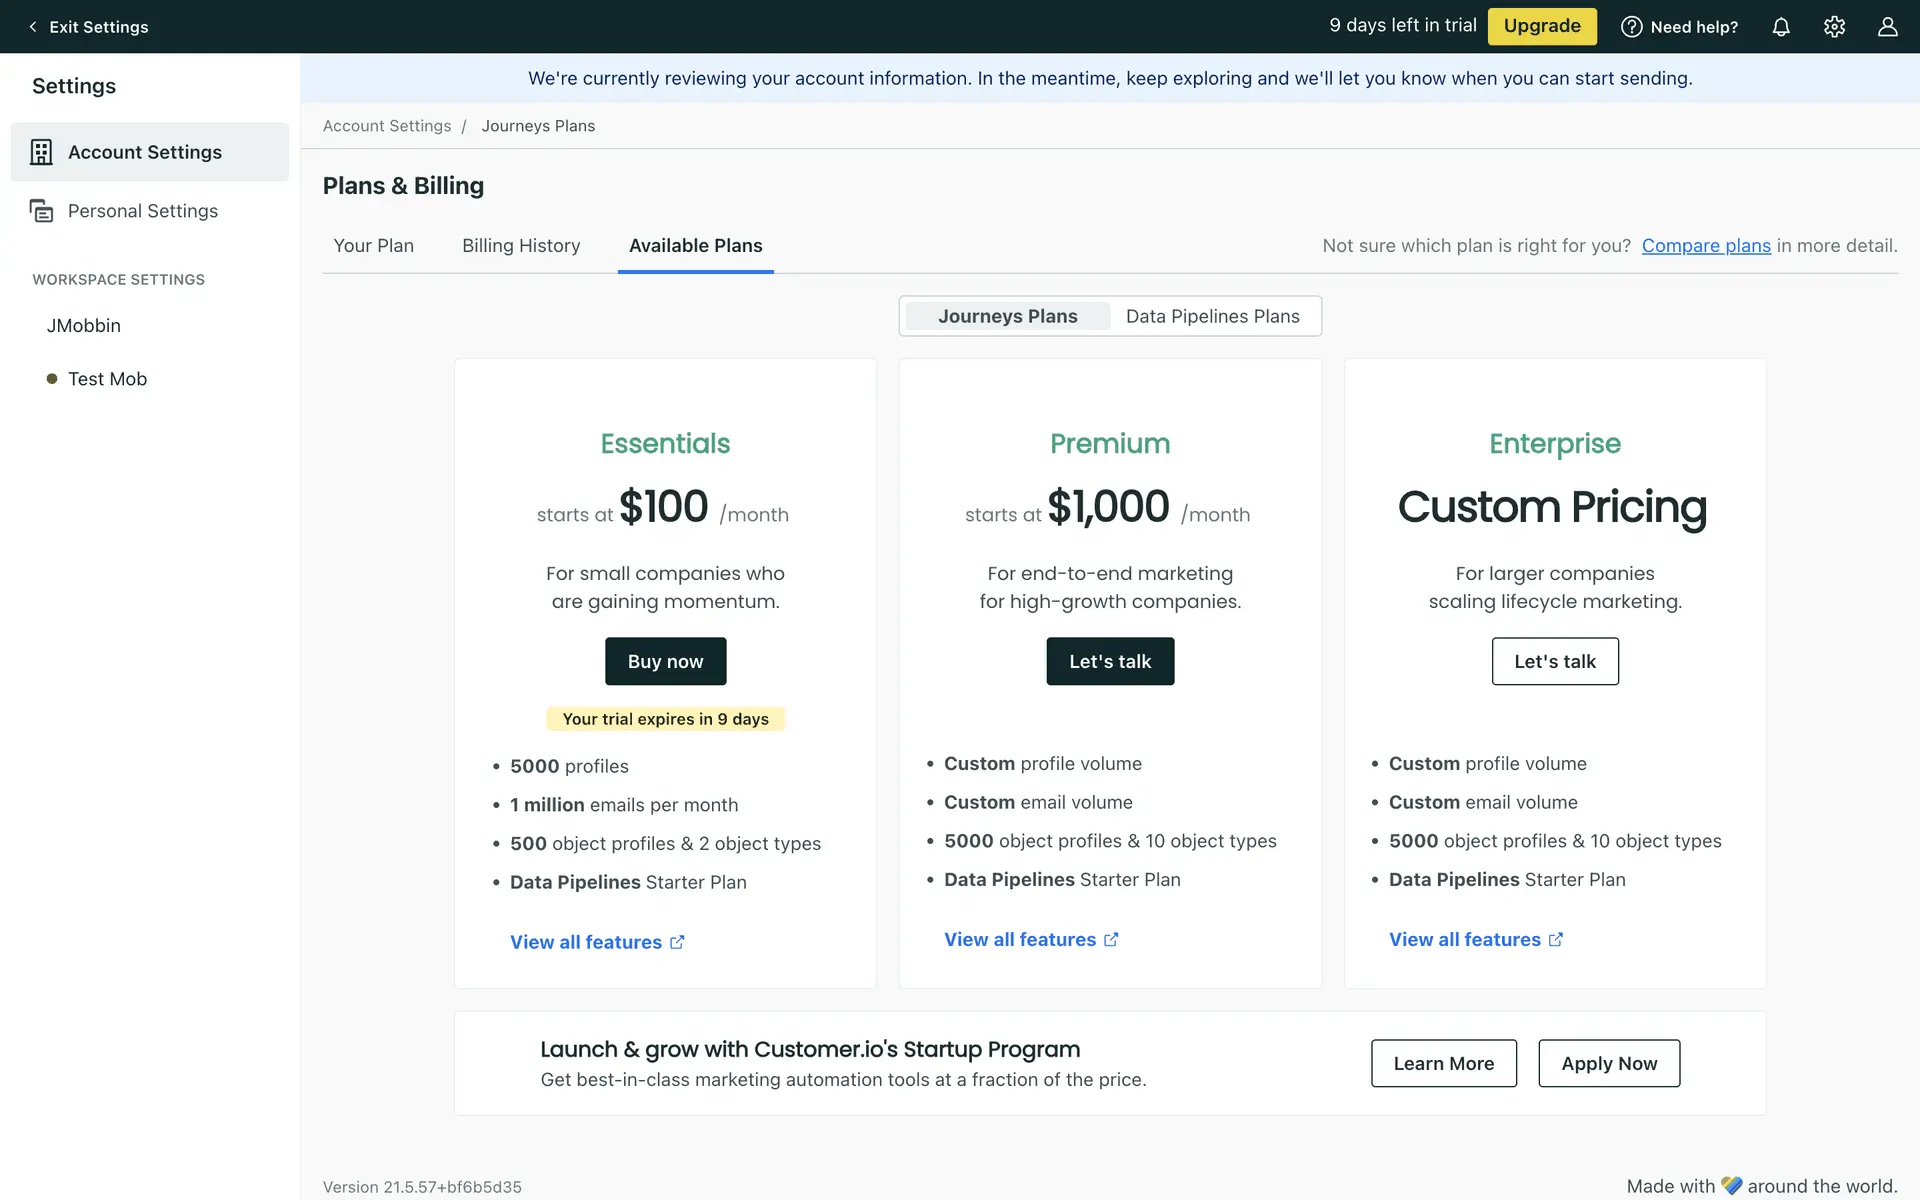This screenshot has width=1920, height=1200.
Task: Select the Test Mob workspace
Action: [x=107, y=379]
